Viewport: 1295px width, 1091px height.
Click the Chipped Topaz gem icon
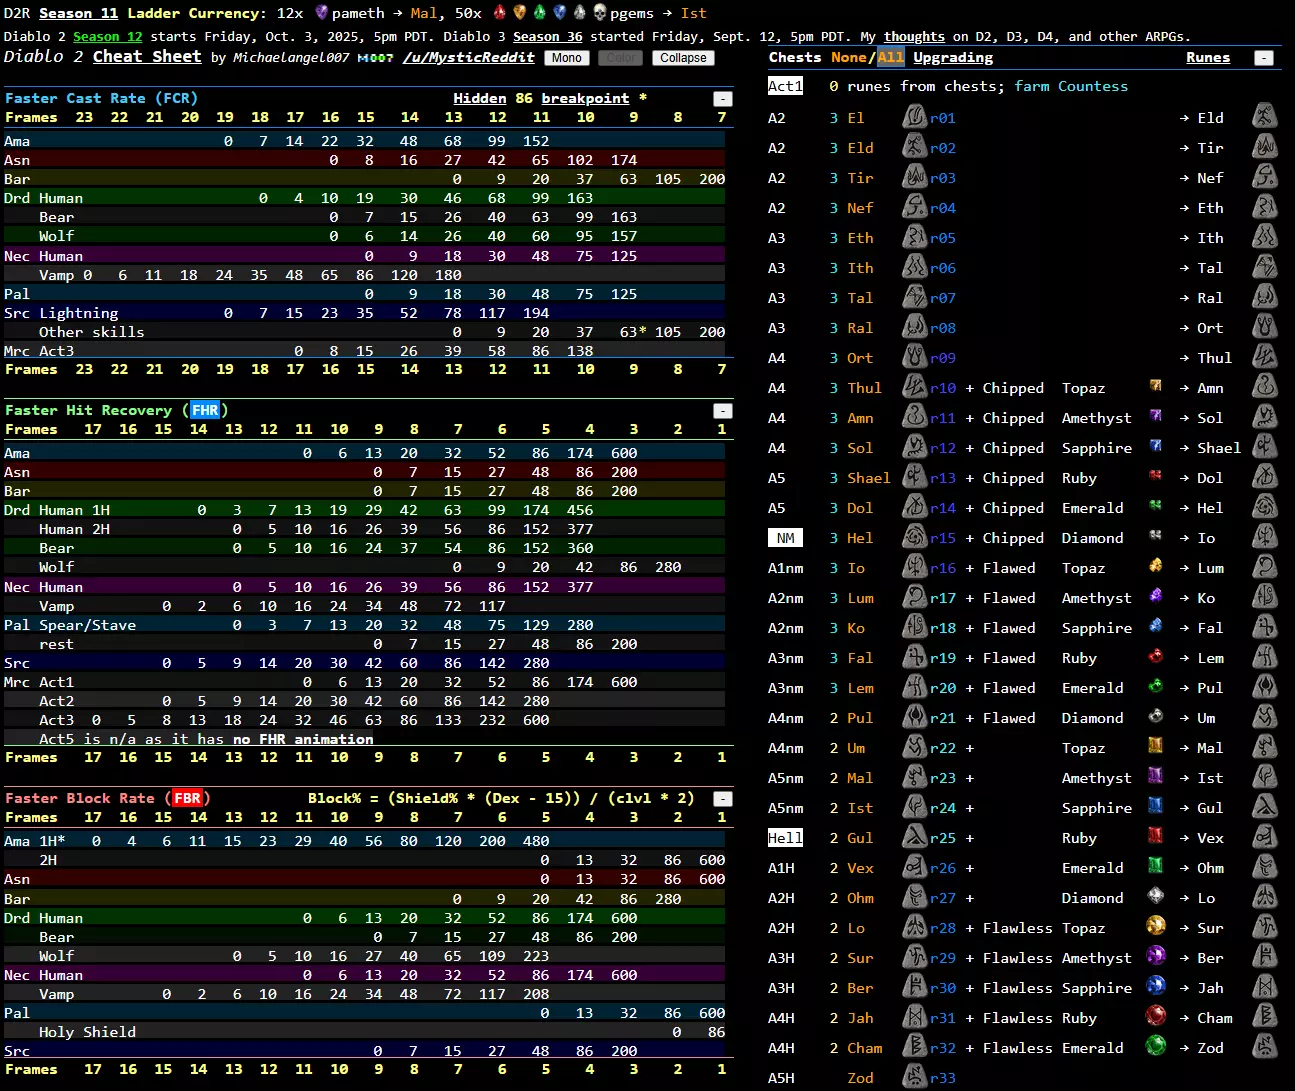coord(1156,385)
